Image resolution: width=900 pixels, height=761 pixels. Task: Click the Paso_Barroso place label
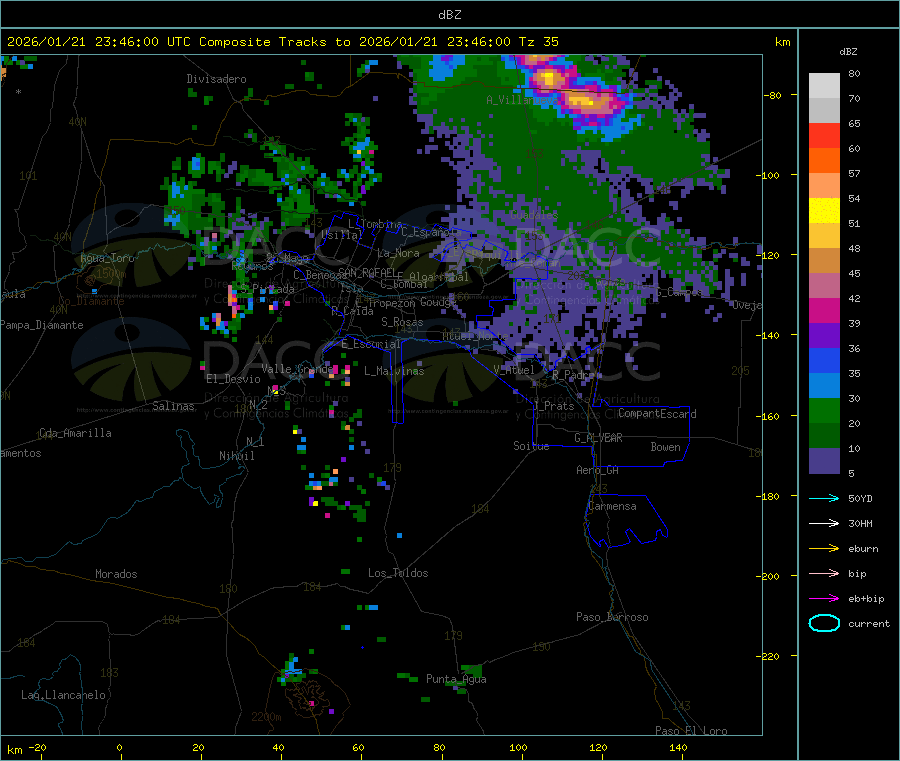tap(612, 617)
